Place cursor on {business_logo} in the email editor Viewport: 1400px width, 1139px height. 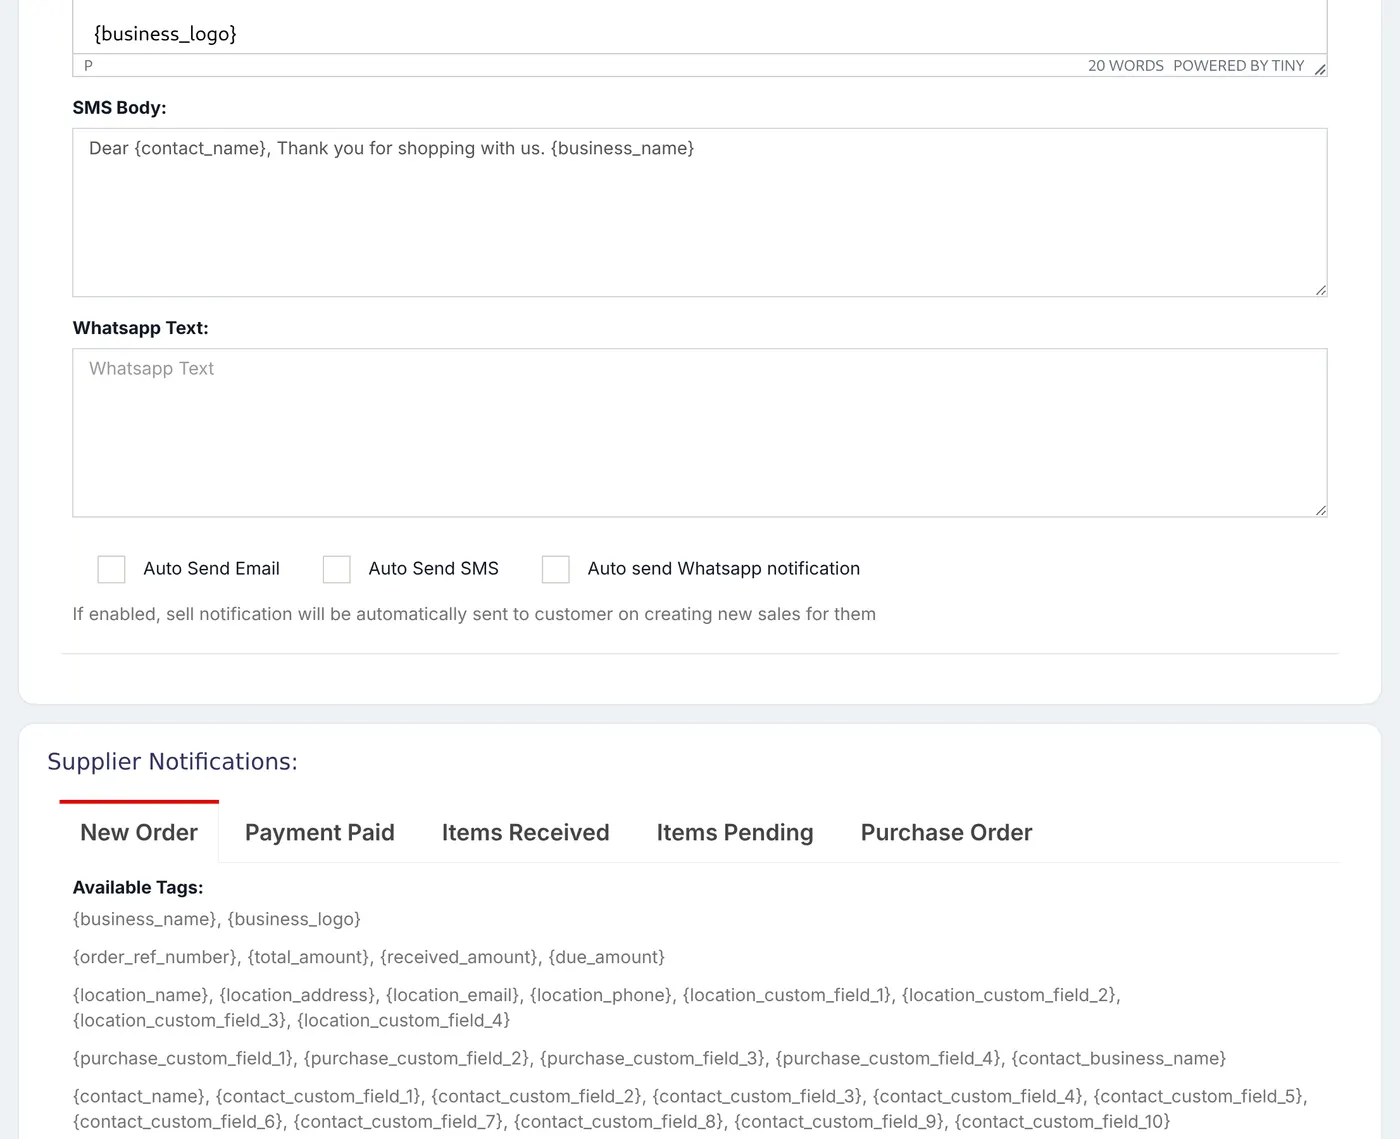tap(165, 34)
